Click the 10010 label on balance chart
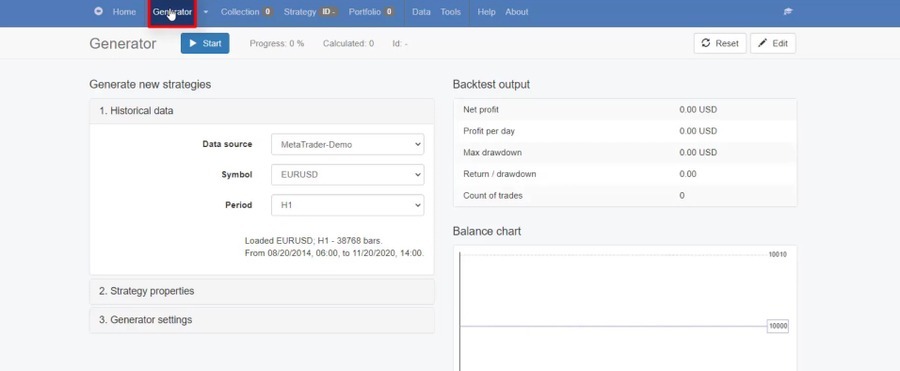Viewport: 900px width, 371px height. click(778, 254)
